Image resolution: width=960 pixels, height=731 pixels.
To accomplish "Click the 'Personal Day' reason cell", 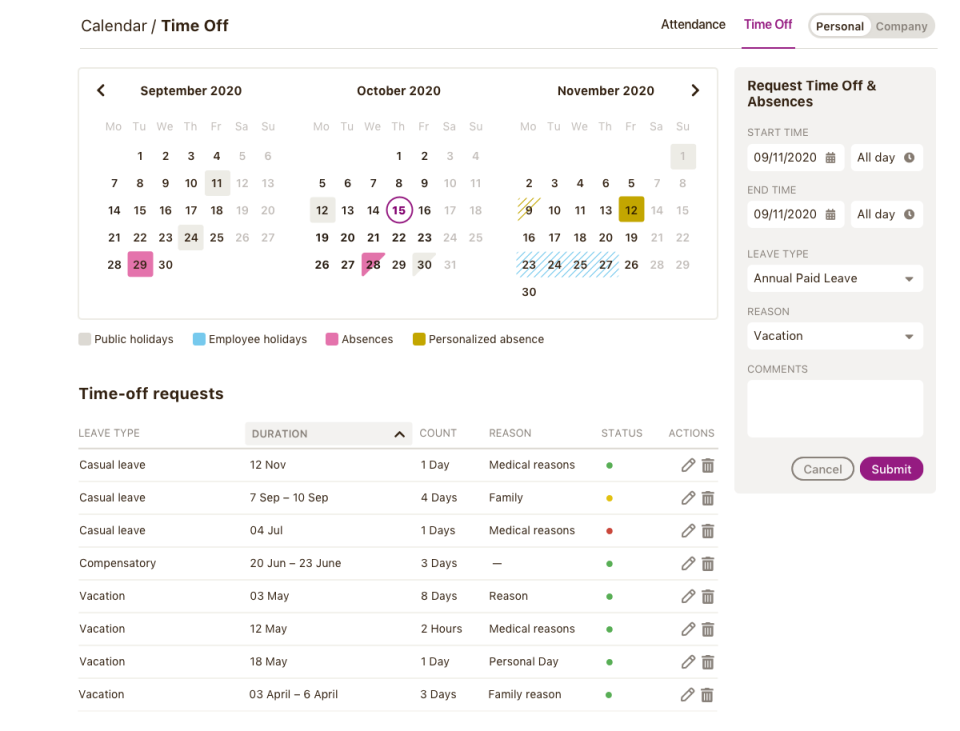I will point(523,662).
